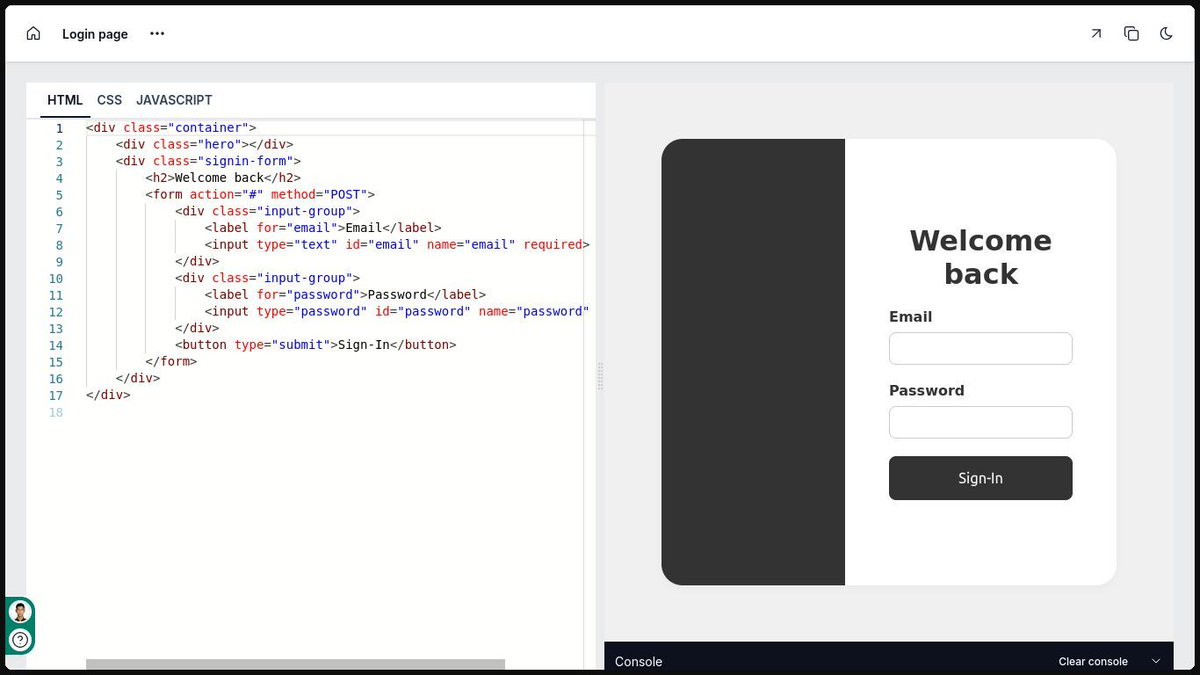The image size is (1200, 675).
Task: Switch to the CSS tab
Action: coord(109,100)
